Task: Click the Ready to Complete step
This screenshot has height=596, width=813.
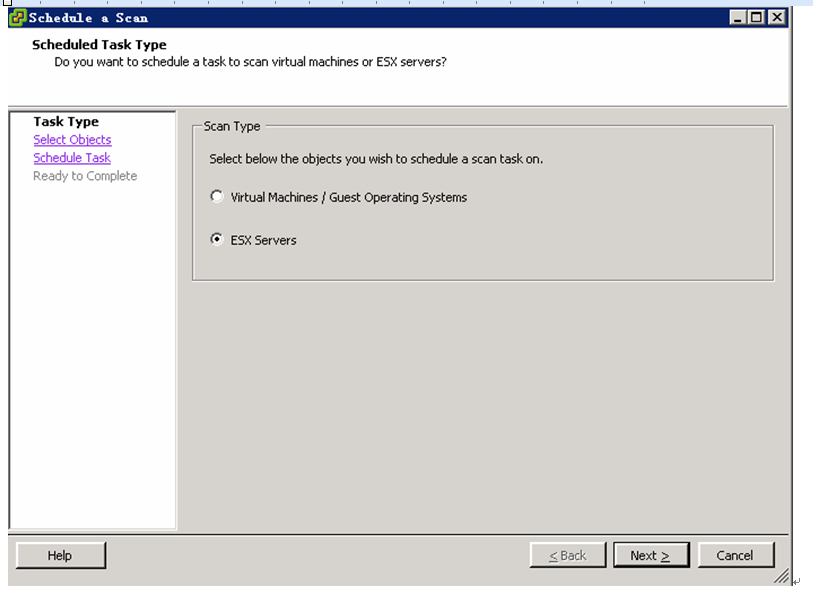Action: (x=85, y=176)
